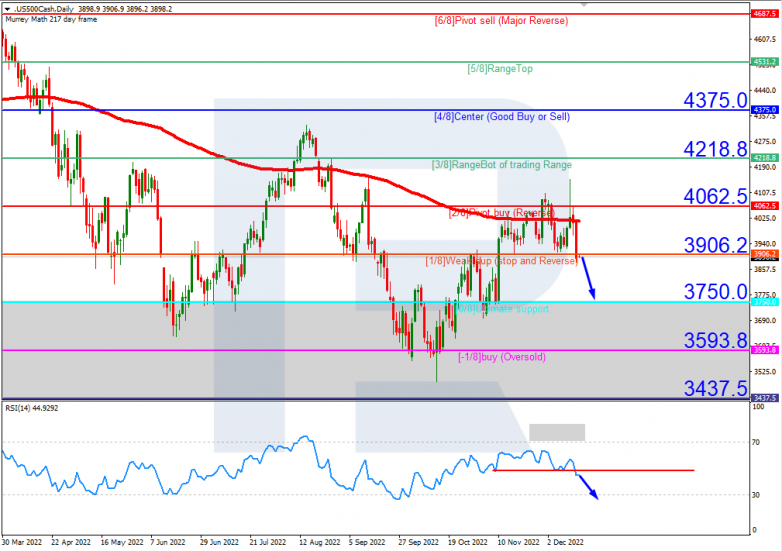Select the [-1/8]buy (Oversold) label

pyautogui.click(x=502, y=357)
